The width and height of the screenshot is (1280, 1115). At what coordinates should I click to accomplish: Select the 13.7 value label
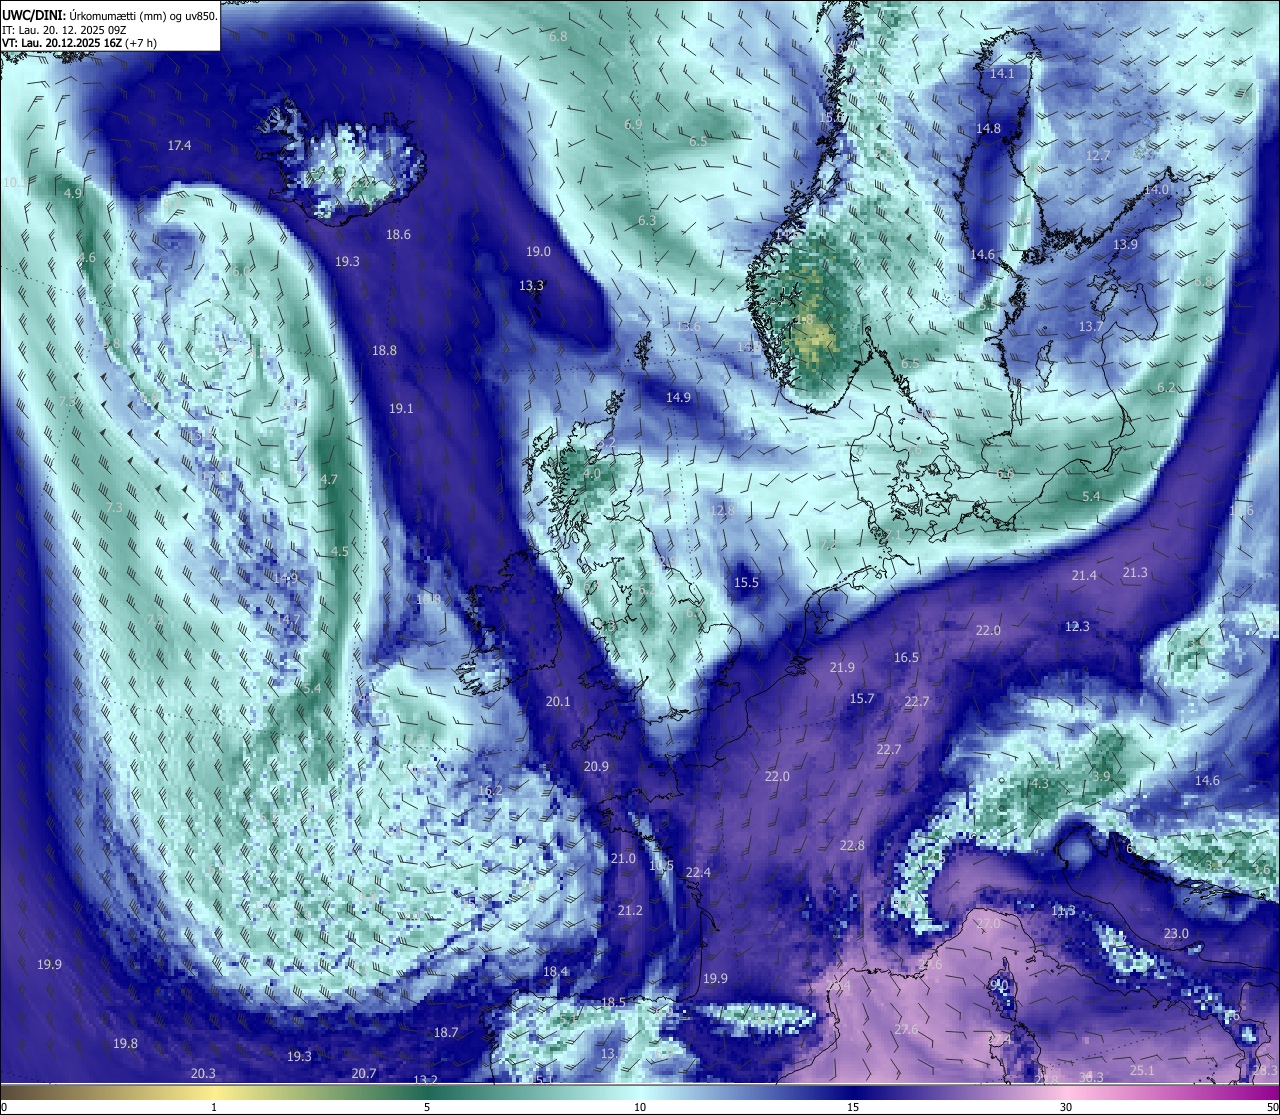[x=1090, y=327]
